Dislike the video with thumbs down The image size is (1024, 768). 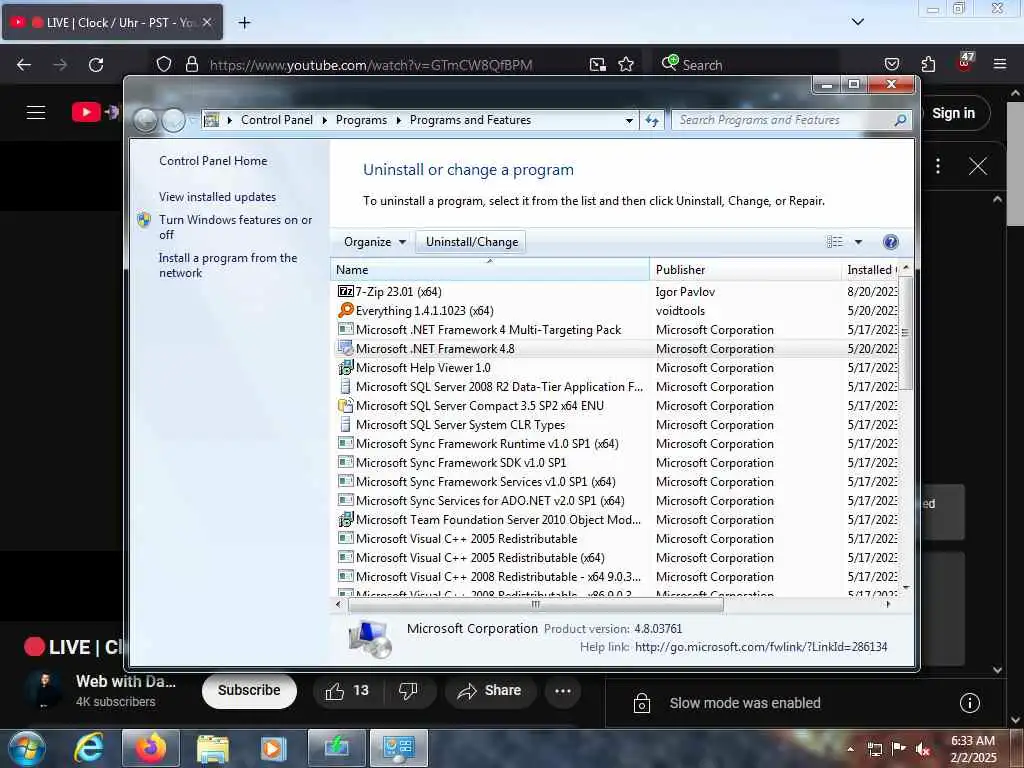pos(408,691)
